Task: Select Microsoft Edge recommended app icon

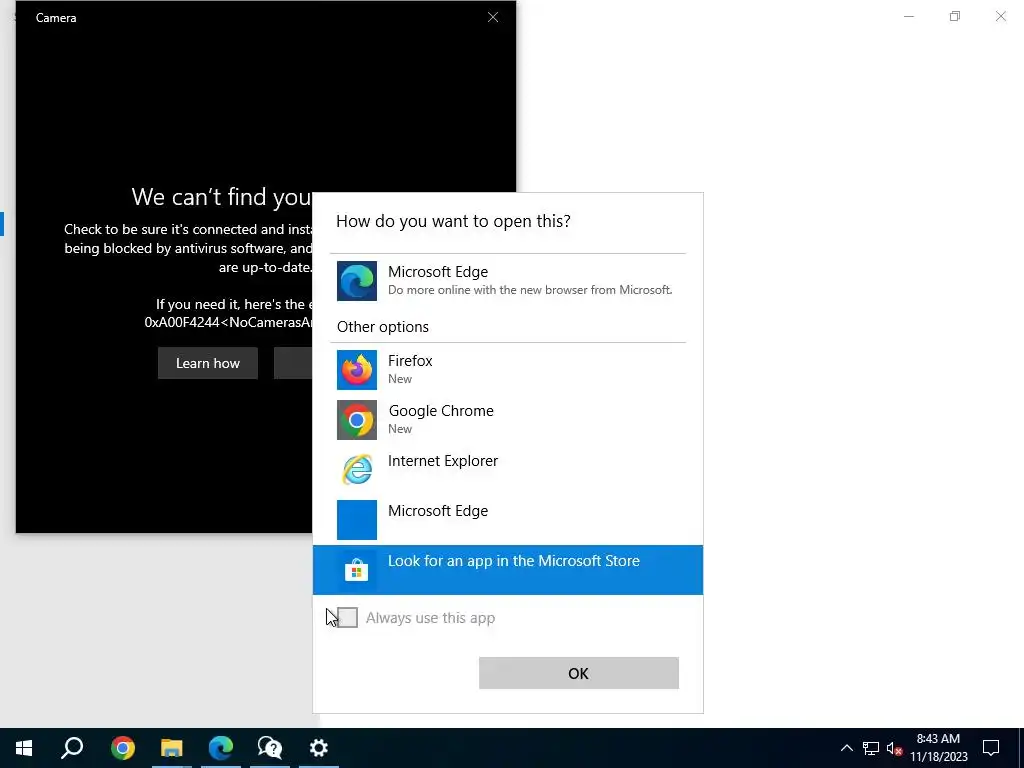Action: pyautogui.click(x=357, y=281)
